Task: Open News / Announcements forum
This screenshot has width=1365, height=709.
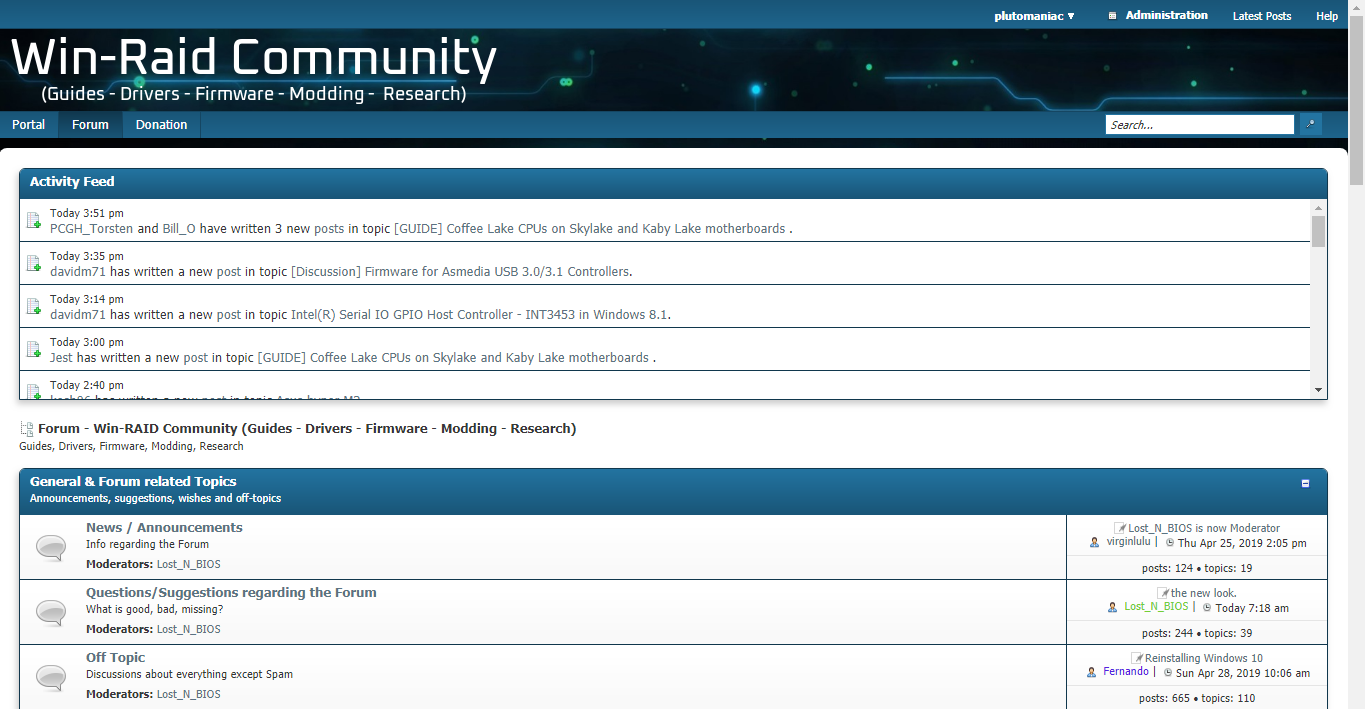Action: tap(164, 528)
